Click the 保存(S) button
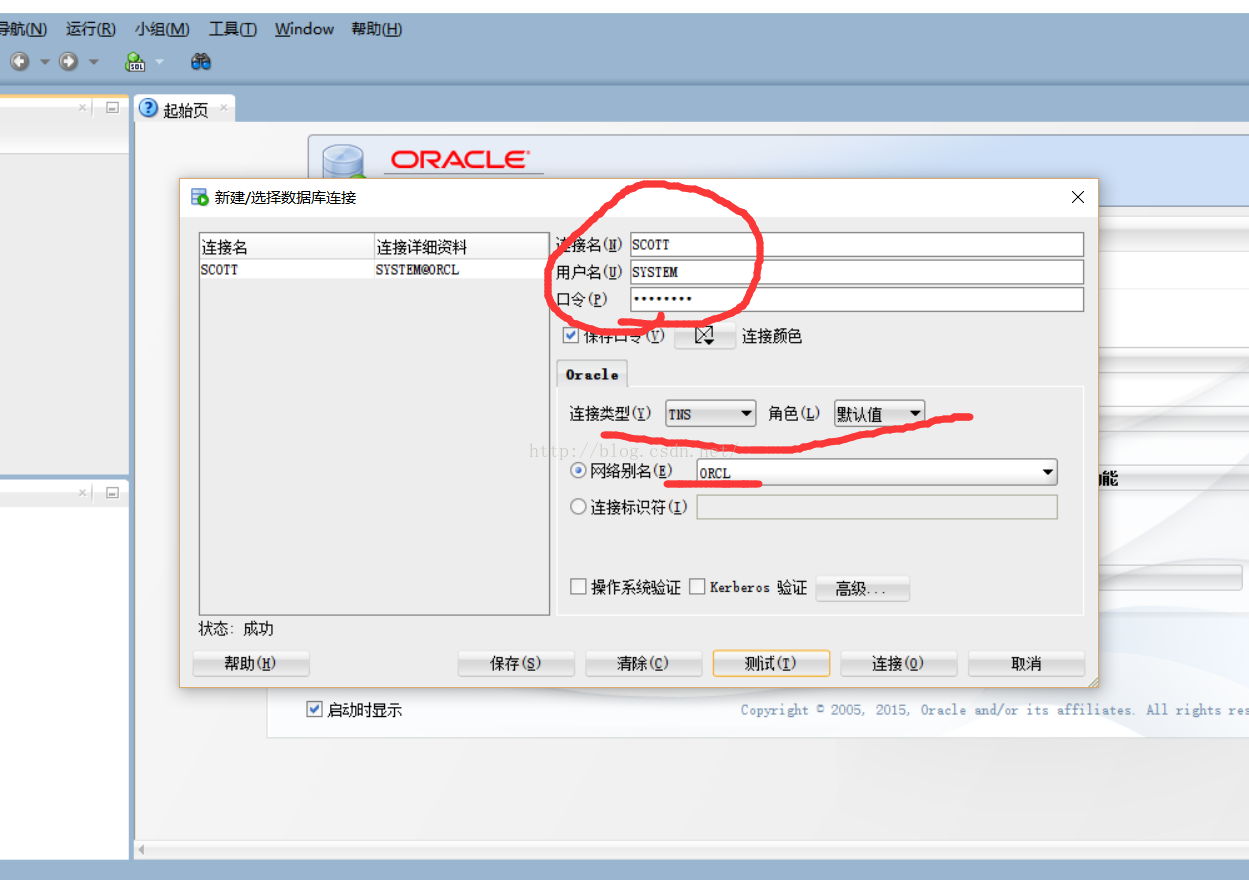This screenshot has width=1249, height=880. [516, 664]
